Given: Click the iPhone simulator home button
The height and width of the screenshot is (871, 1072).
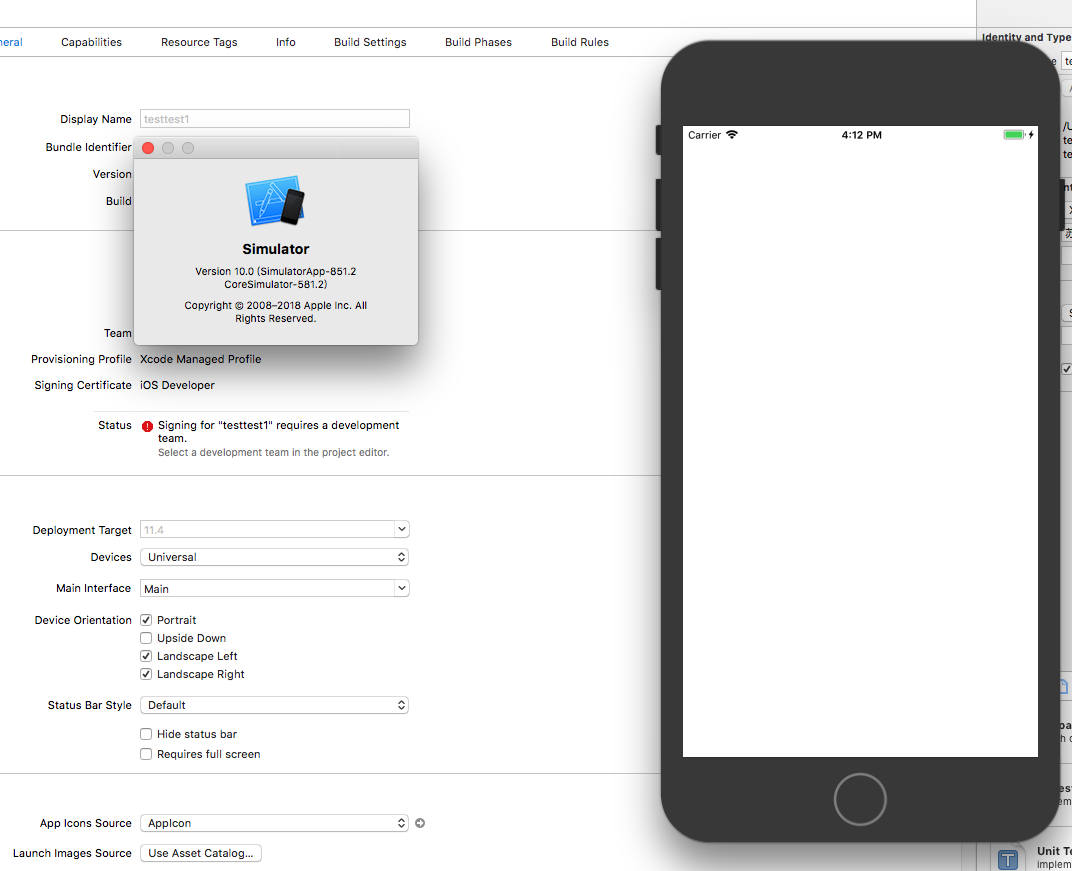Looking at the screenshot, I should tap(860, 799).
